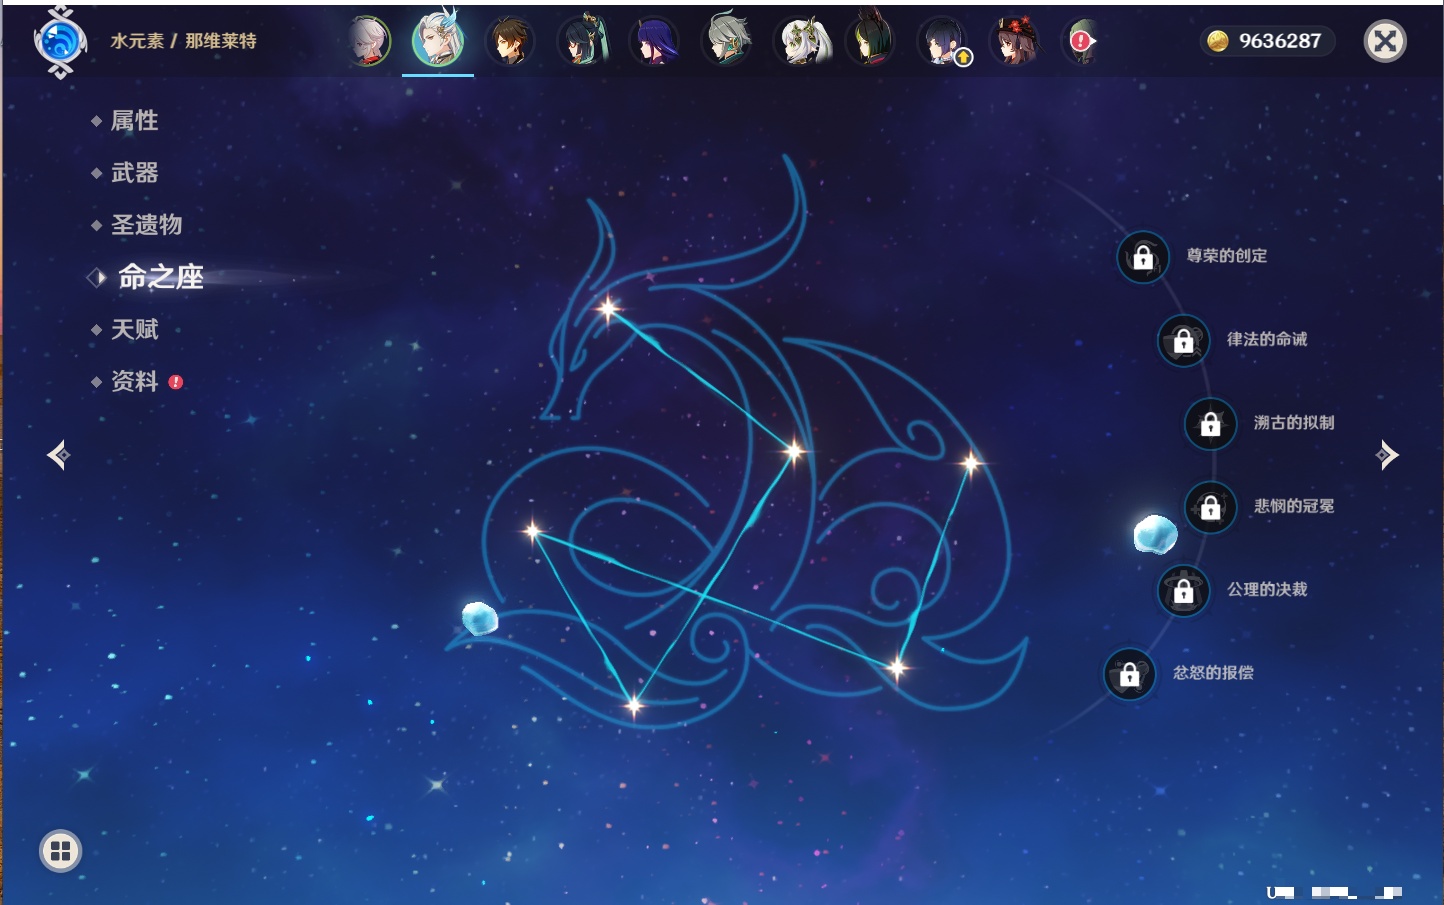Image resolution: width=1444 pixels, height=905 pixels.
Task: Click the lock icon beside 律法的命诫
Action: [x=1183, y=340]
